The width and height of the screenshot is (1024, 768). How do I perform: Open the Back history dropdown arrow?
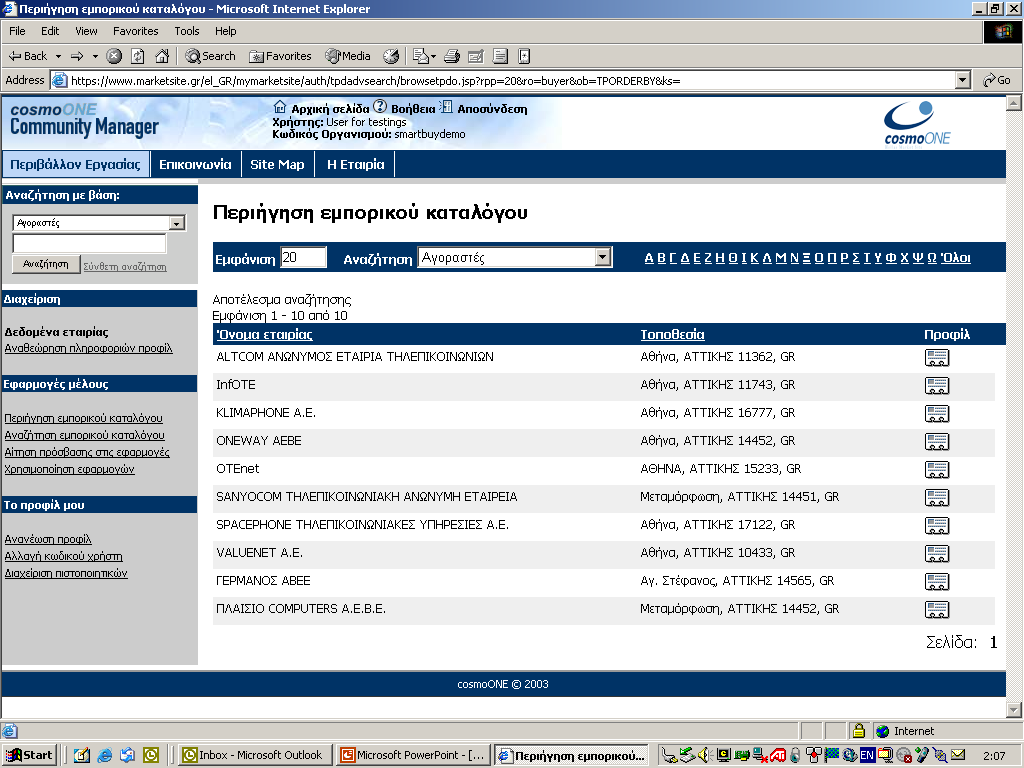pyautogui.click(x=58, y=56)
